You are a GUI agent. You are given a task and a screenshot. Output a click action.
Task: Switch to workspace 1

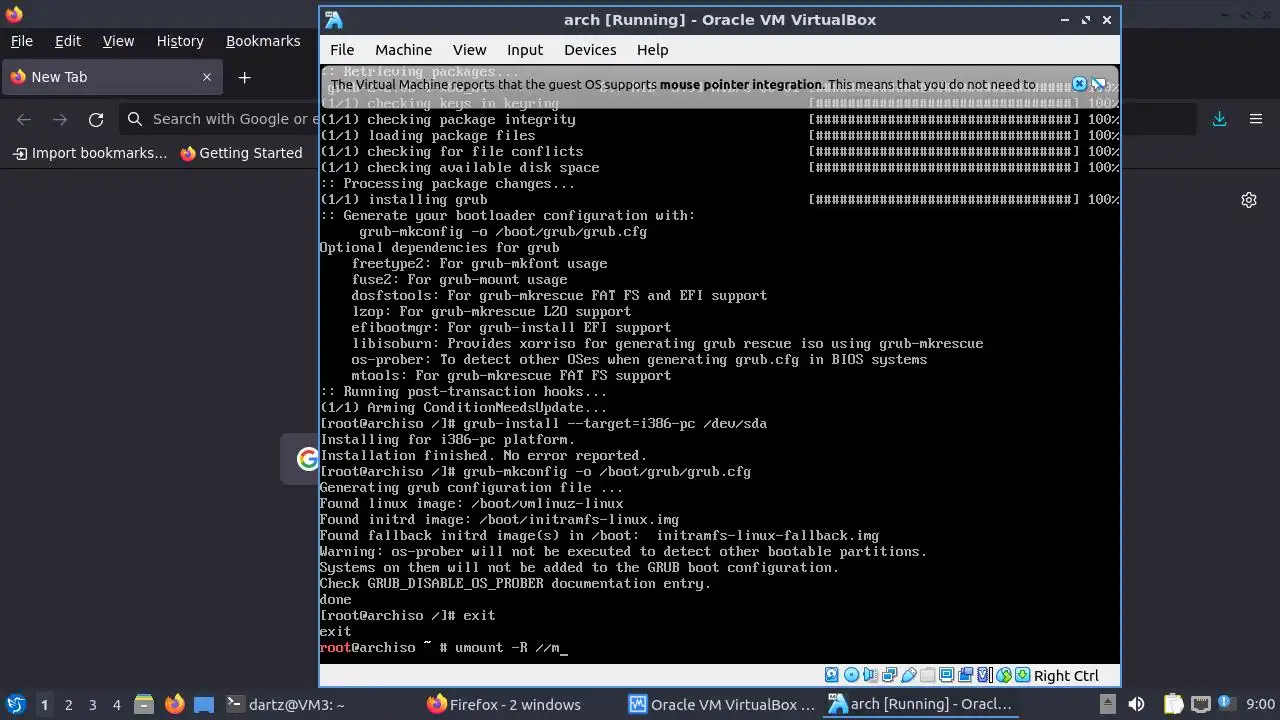click(x=44, y=705)
